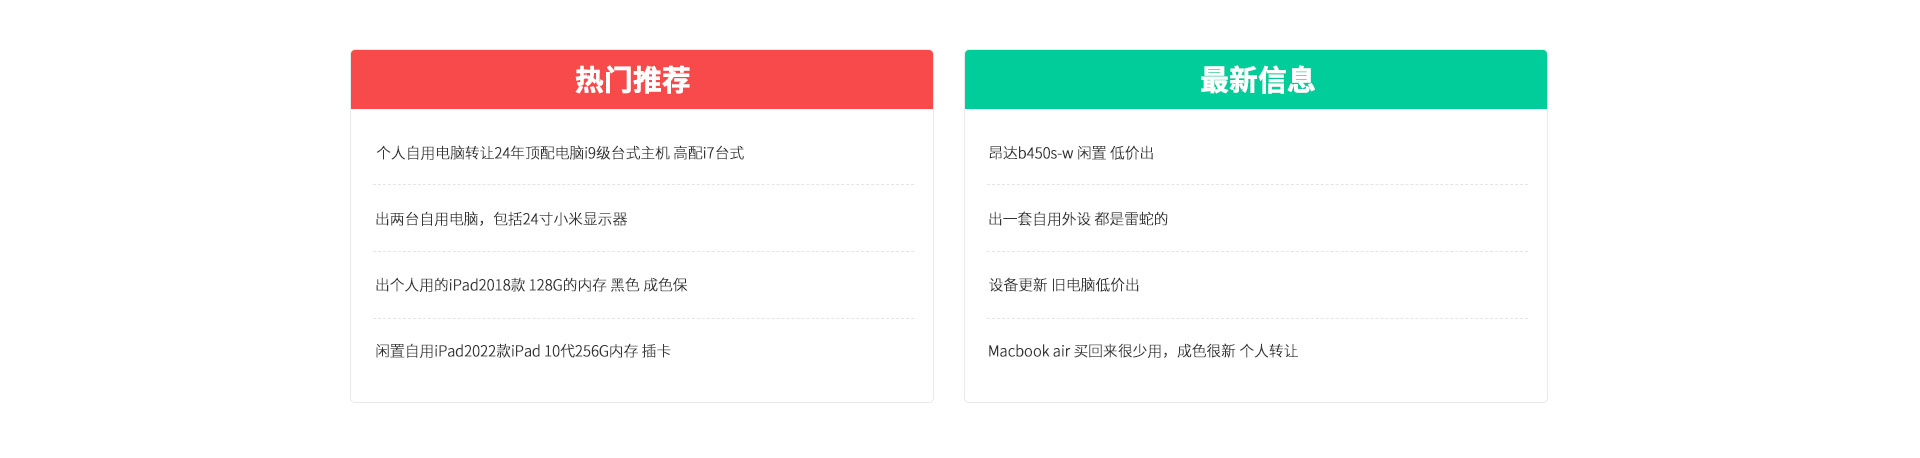Open the Macbook air 个人转让 post
Image resolution: width=1920 pixels, height=458 pixels.
(x=1143, y=351)
